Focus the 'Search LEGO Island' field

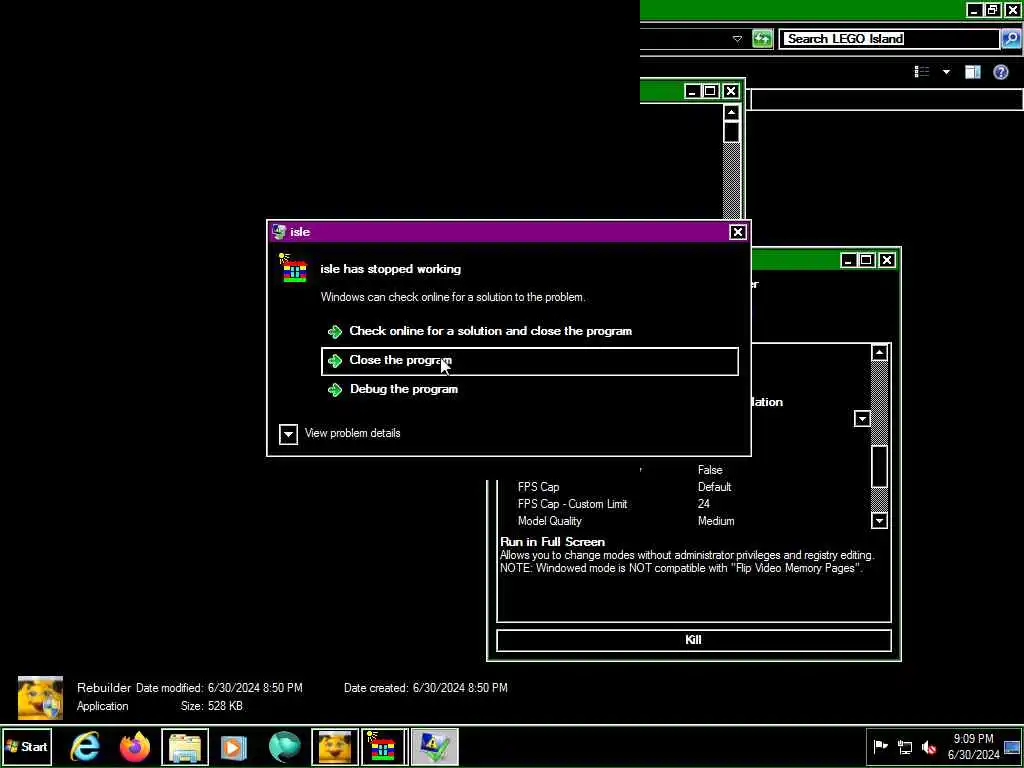tap(889, 39)
